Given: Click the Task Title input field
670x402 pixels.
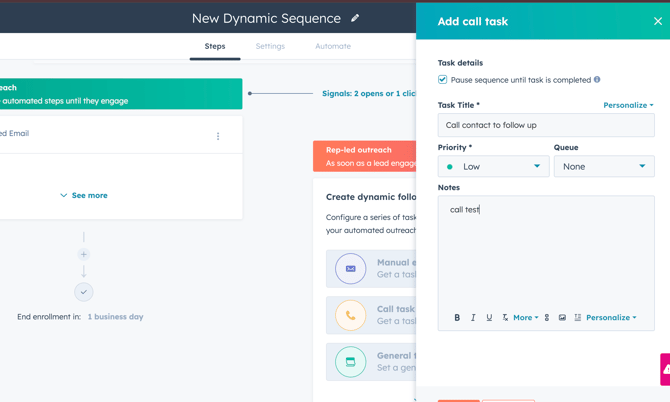Looking at the screenshot, I should pyautogui.click(x=545, y=126).
